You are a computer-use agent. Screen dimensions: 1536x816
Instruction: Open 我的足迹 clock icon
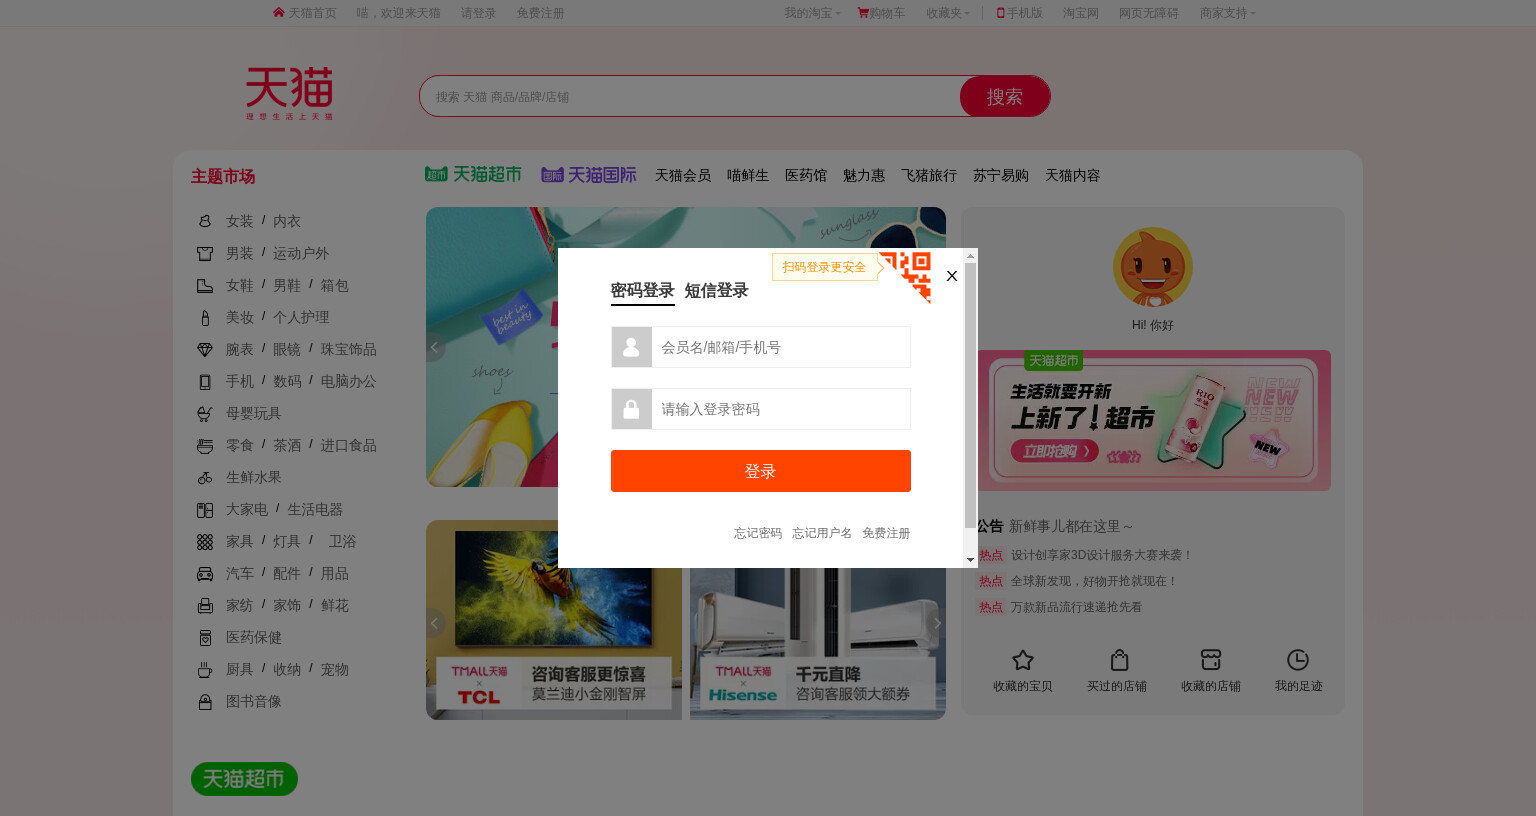pos(1298,660)
